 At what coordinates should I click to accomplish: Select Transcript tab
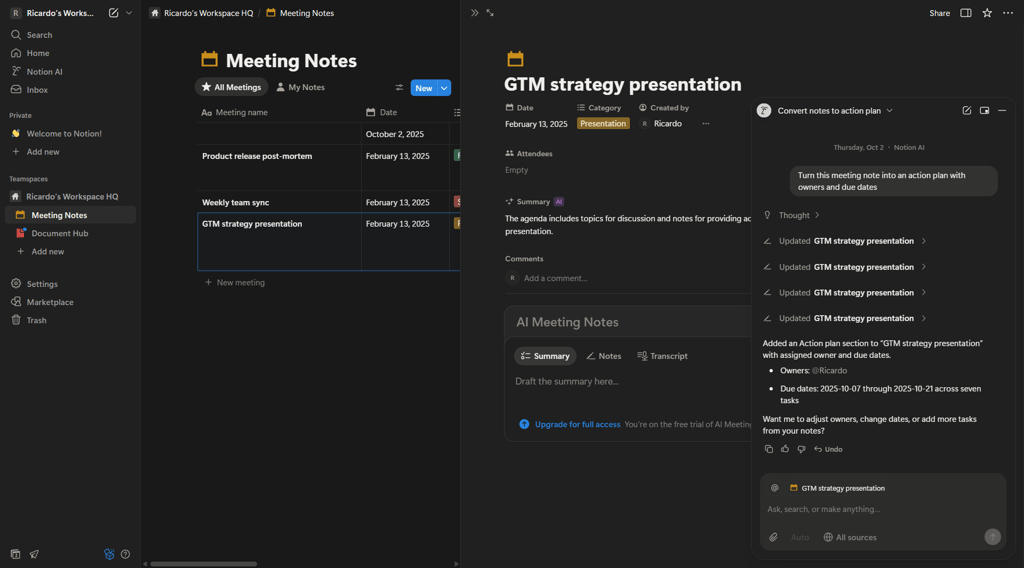coord(662,356)
